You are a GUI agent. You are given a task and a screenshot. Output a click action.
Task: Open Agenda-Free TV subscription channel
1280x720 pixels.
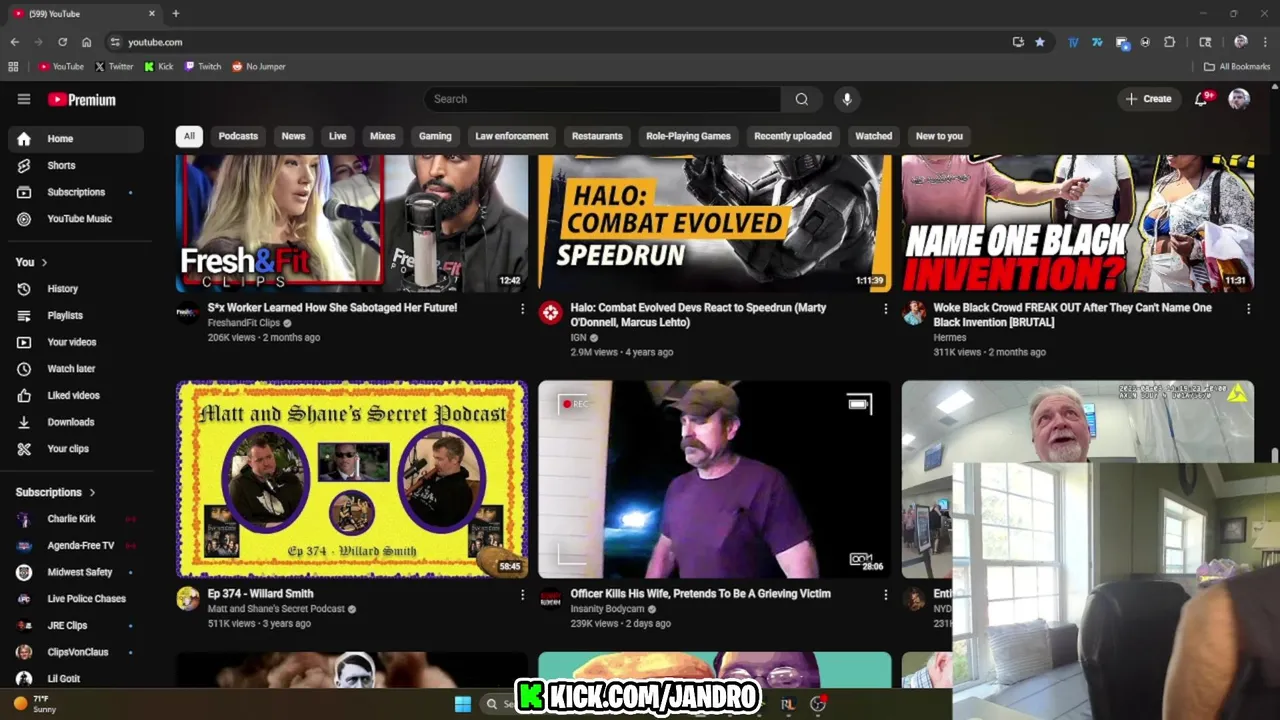pos(76,546)
